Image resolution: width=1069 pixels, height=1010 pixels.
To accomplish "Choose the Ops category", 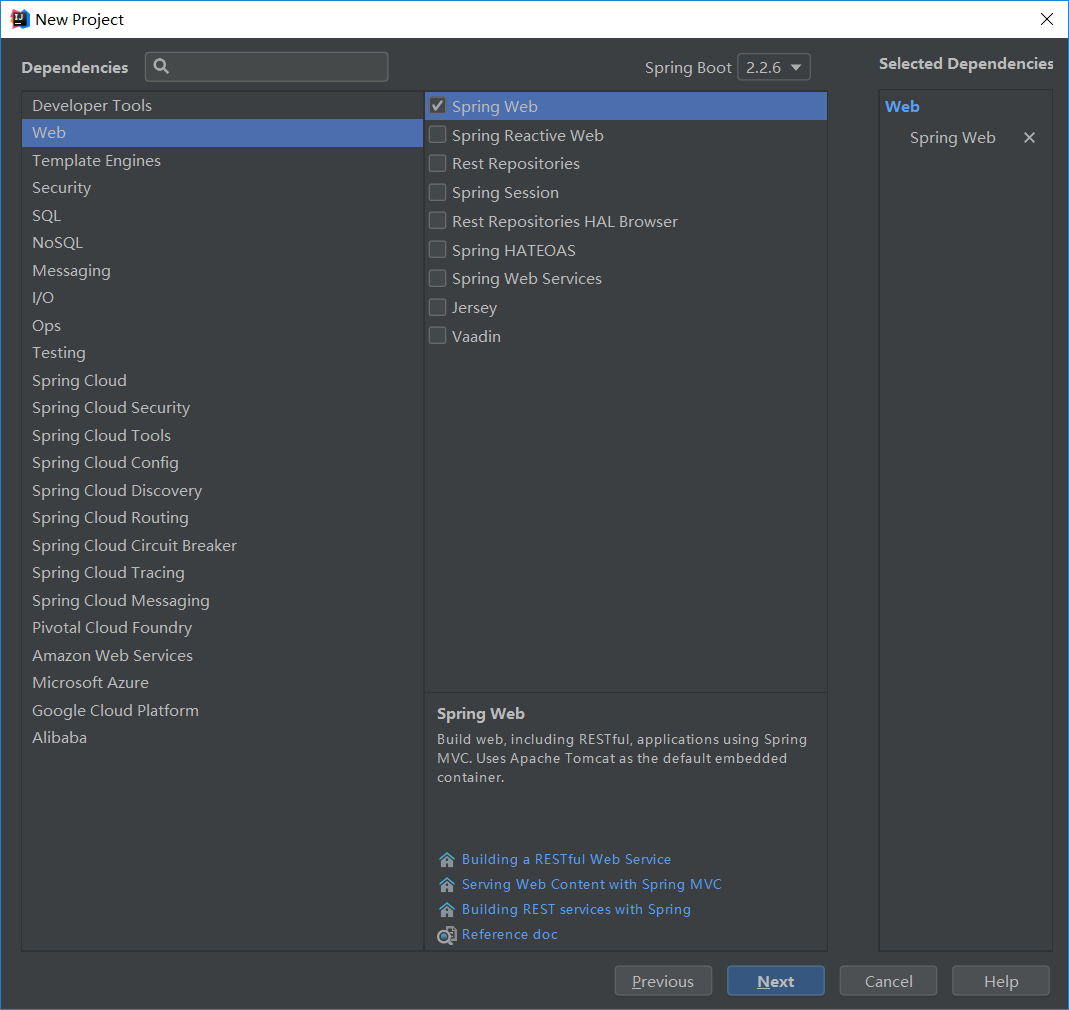I will tap(222, 325).
